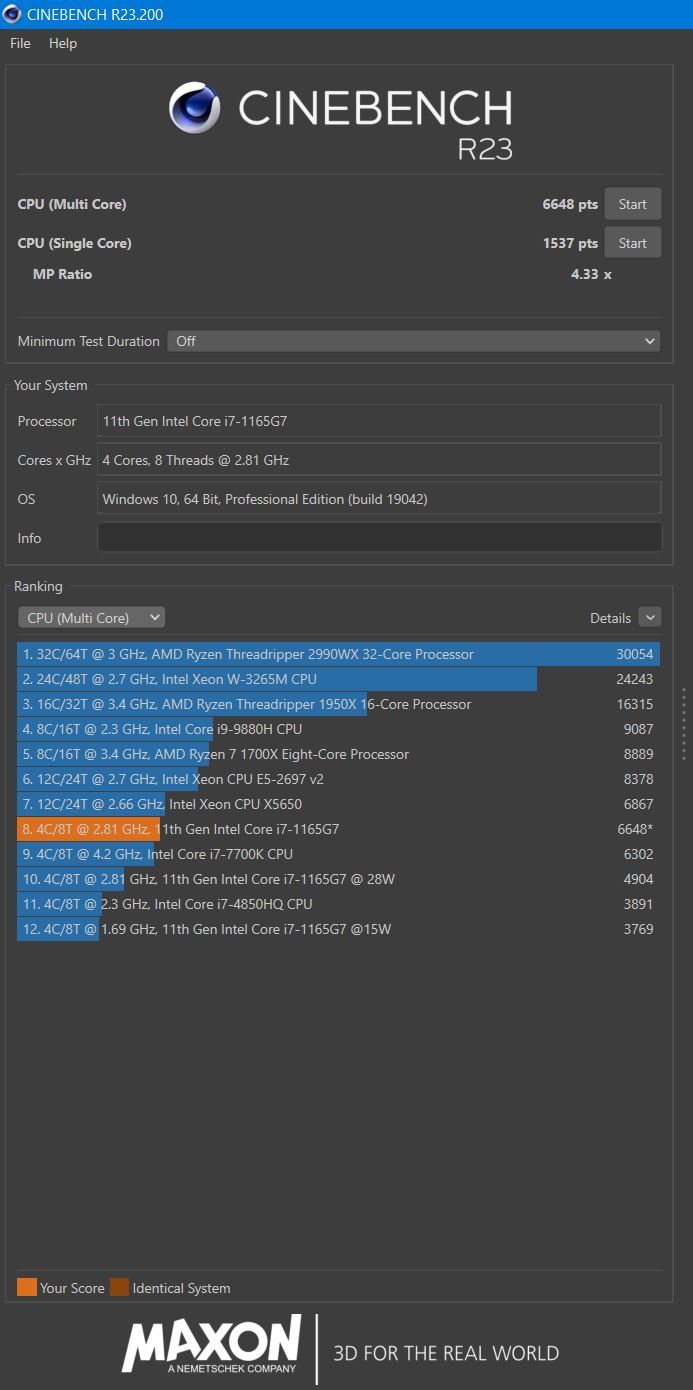This screenshot has height=1390, width=693.
Task: Select the Xeon W-3265M ranking row
Action: click(339, 679)
